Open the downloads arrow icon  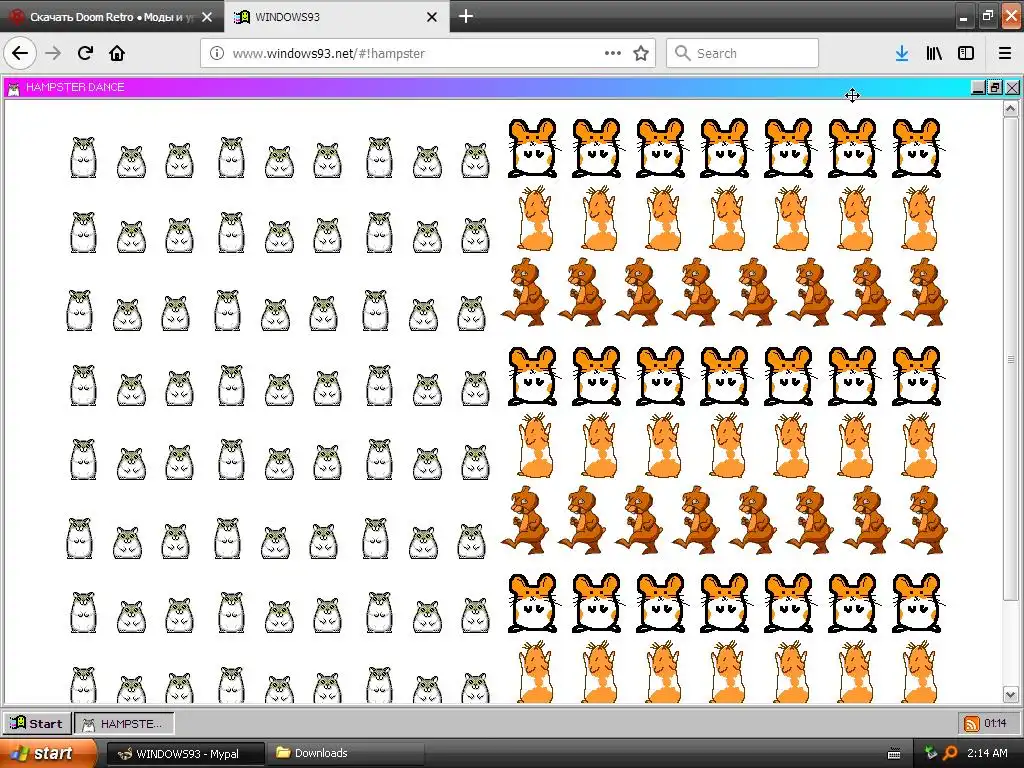(902, 53)
